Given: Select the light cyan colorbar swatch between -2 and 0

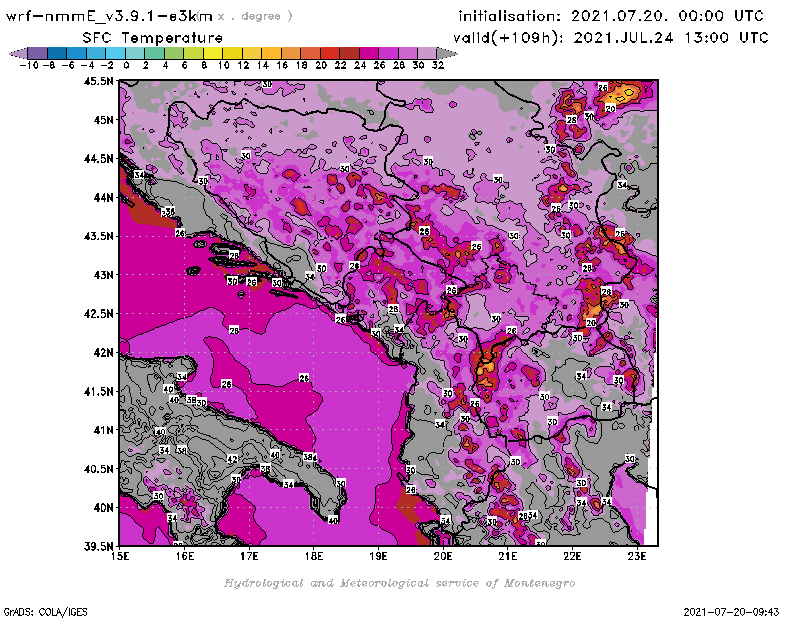Looking at the screenshot, I should [x=116, y=53].
